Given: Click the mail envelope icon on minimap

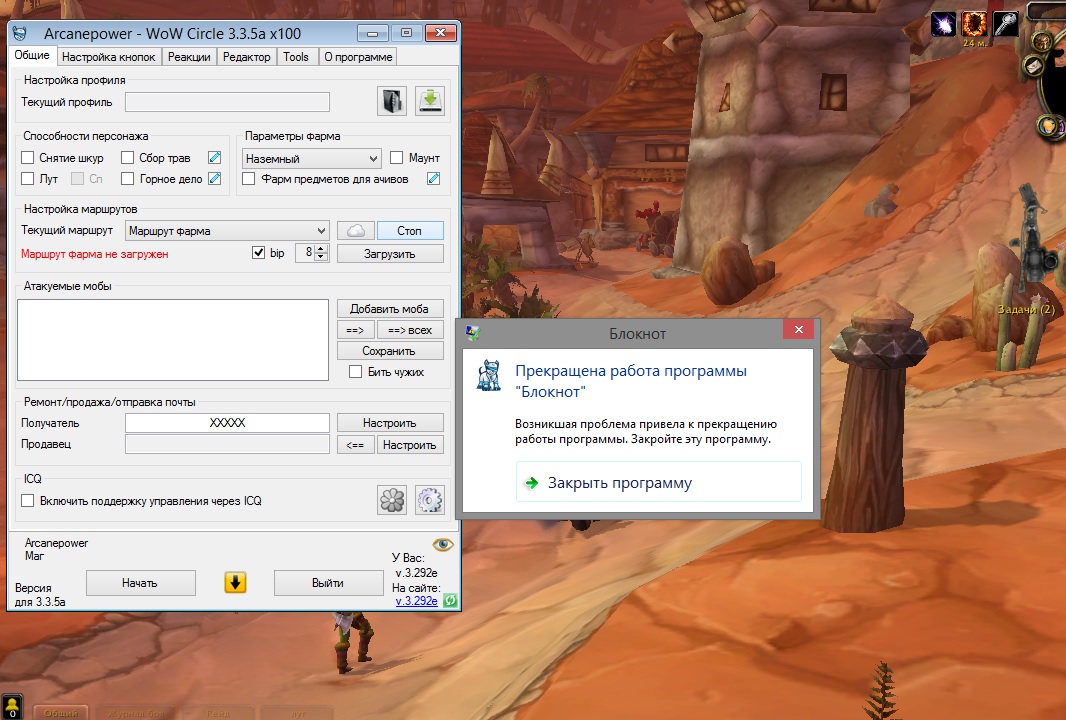Looking at the screenshot, I should (1034, 67).
